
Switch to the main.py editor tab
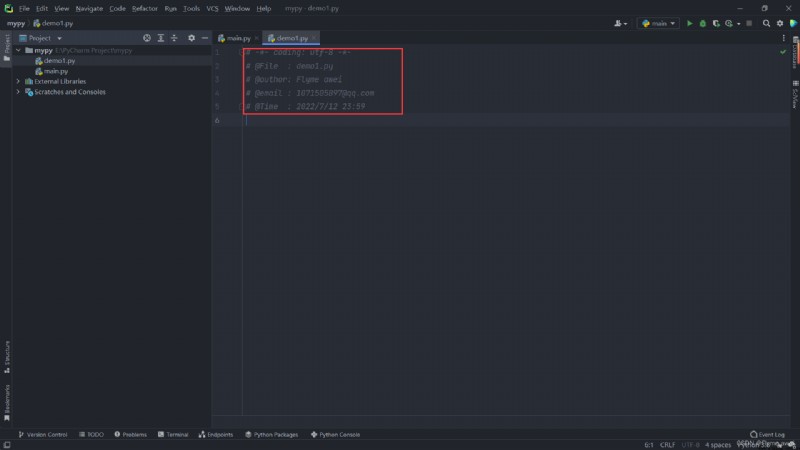coord(234,38)
